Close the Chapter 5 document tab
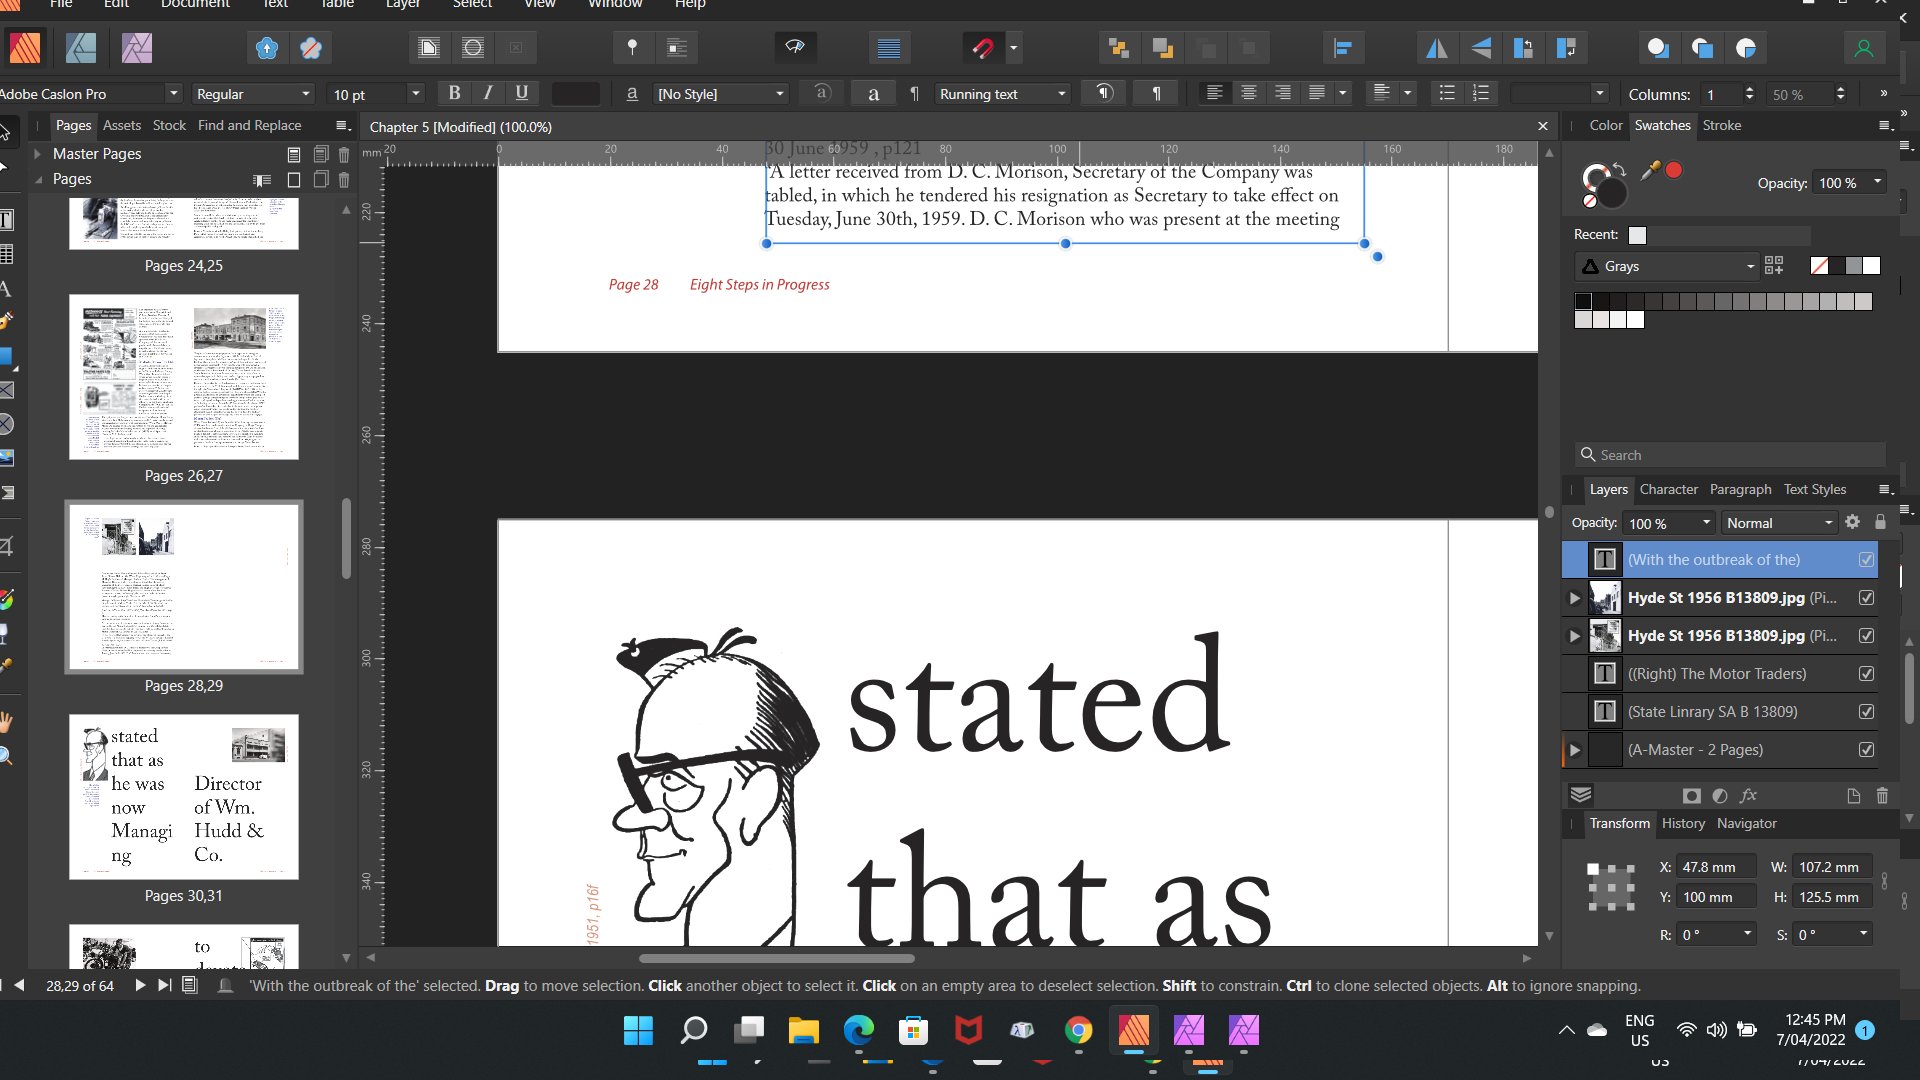1920x1080 pixels. click(x=1542, y=126)
